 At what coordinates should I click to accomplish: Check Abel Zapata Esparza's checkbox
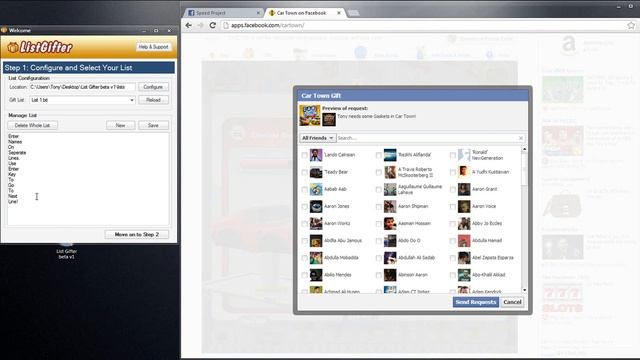tap(452, 258)
